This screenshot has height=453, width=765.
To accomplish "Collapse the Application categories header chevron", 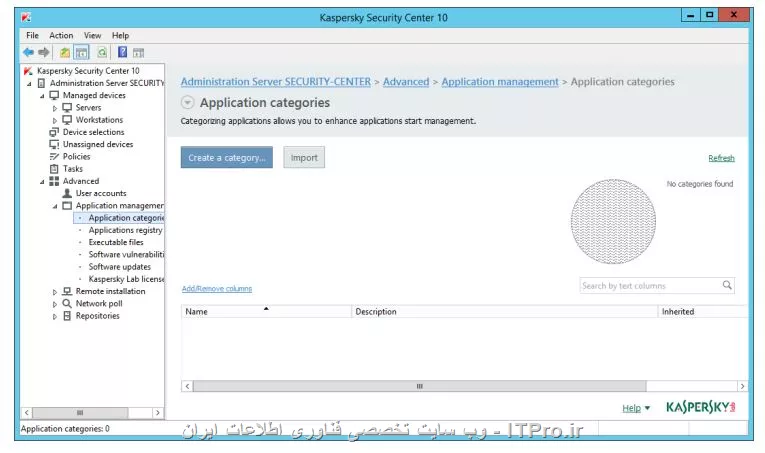I will (188, 103).
